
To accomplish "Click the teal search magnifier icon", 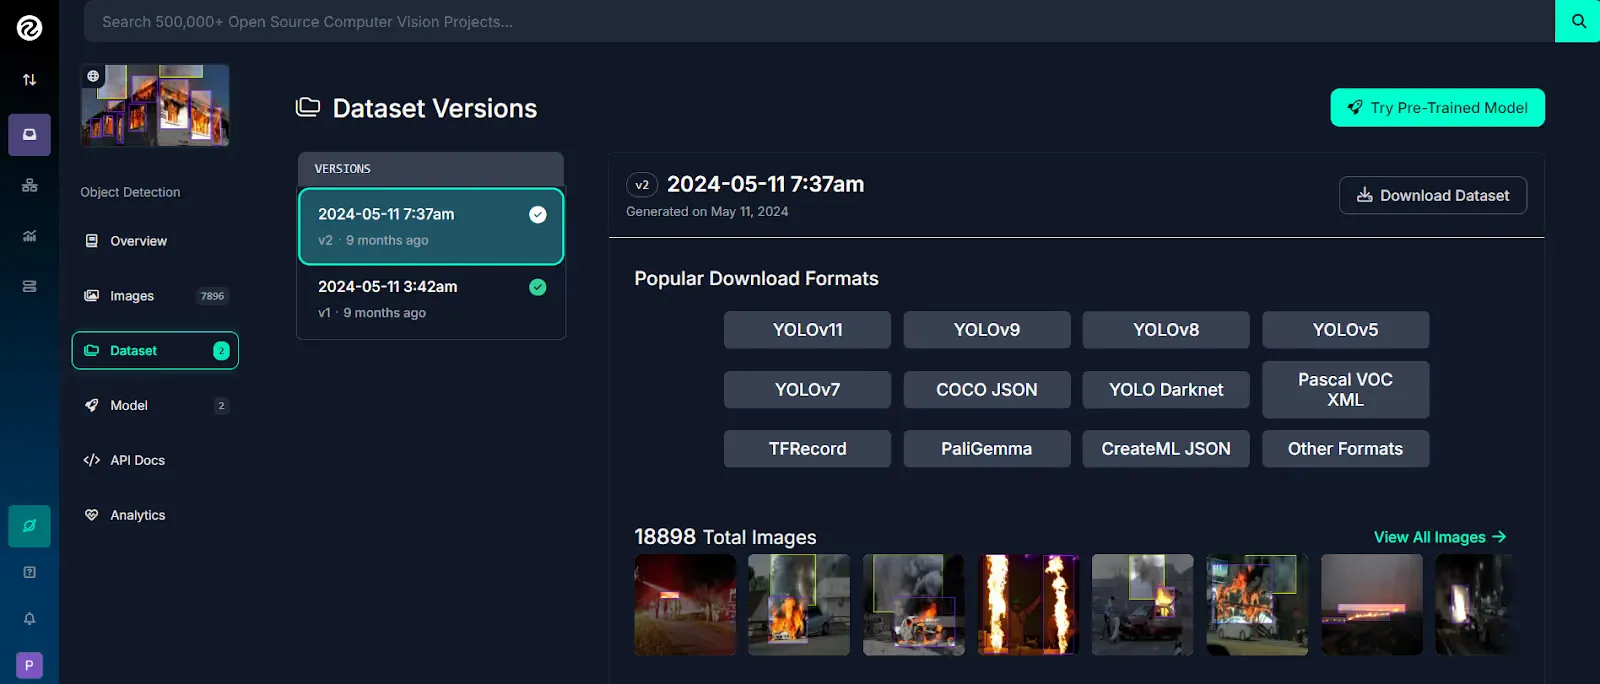I will 1578,21.
